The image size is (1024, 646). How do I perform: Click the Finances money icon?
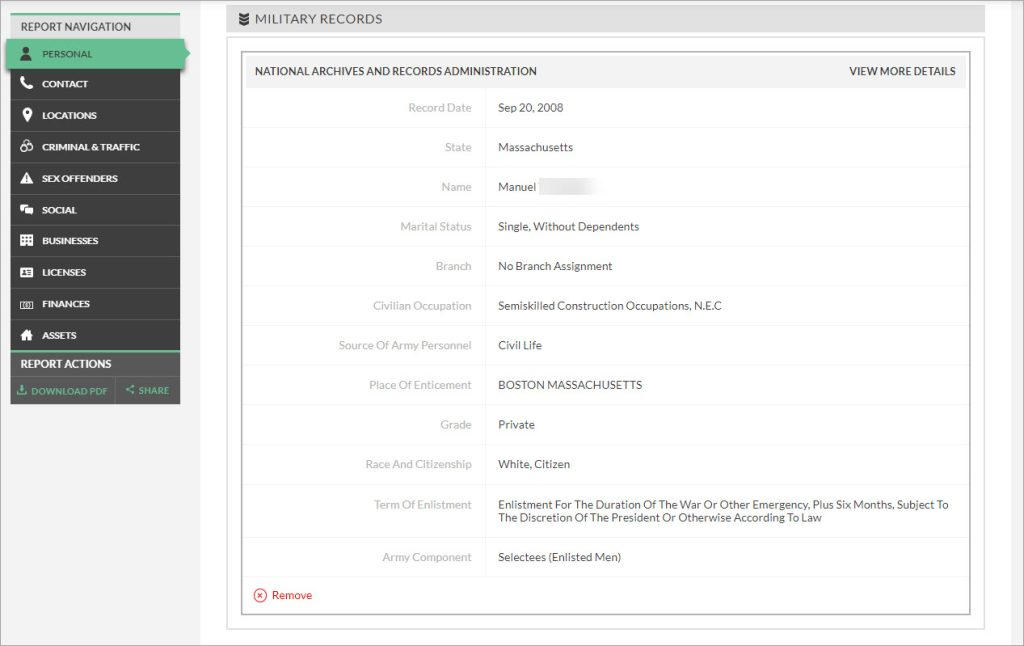[26, 304]
